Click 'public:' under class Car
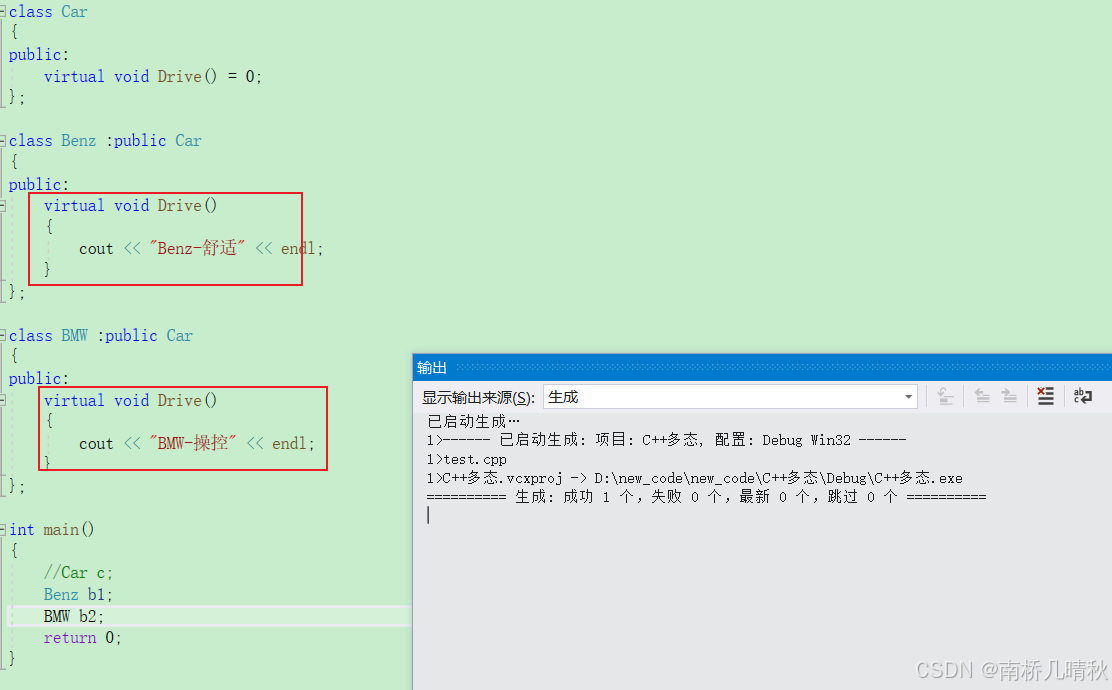The width and height of the screenshot is (1112, 690). (38, 55)
